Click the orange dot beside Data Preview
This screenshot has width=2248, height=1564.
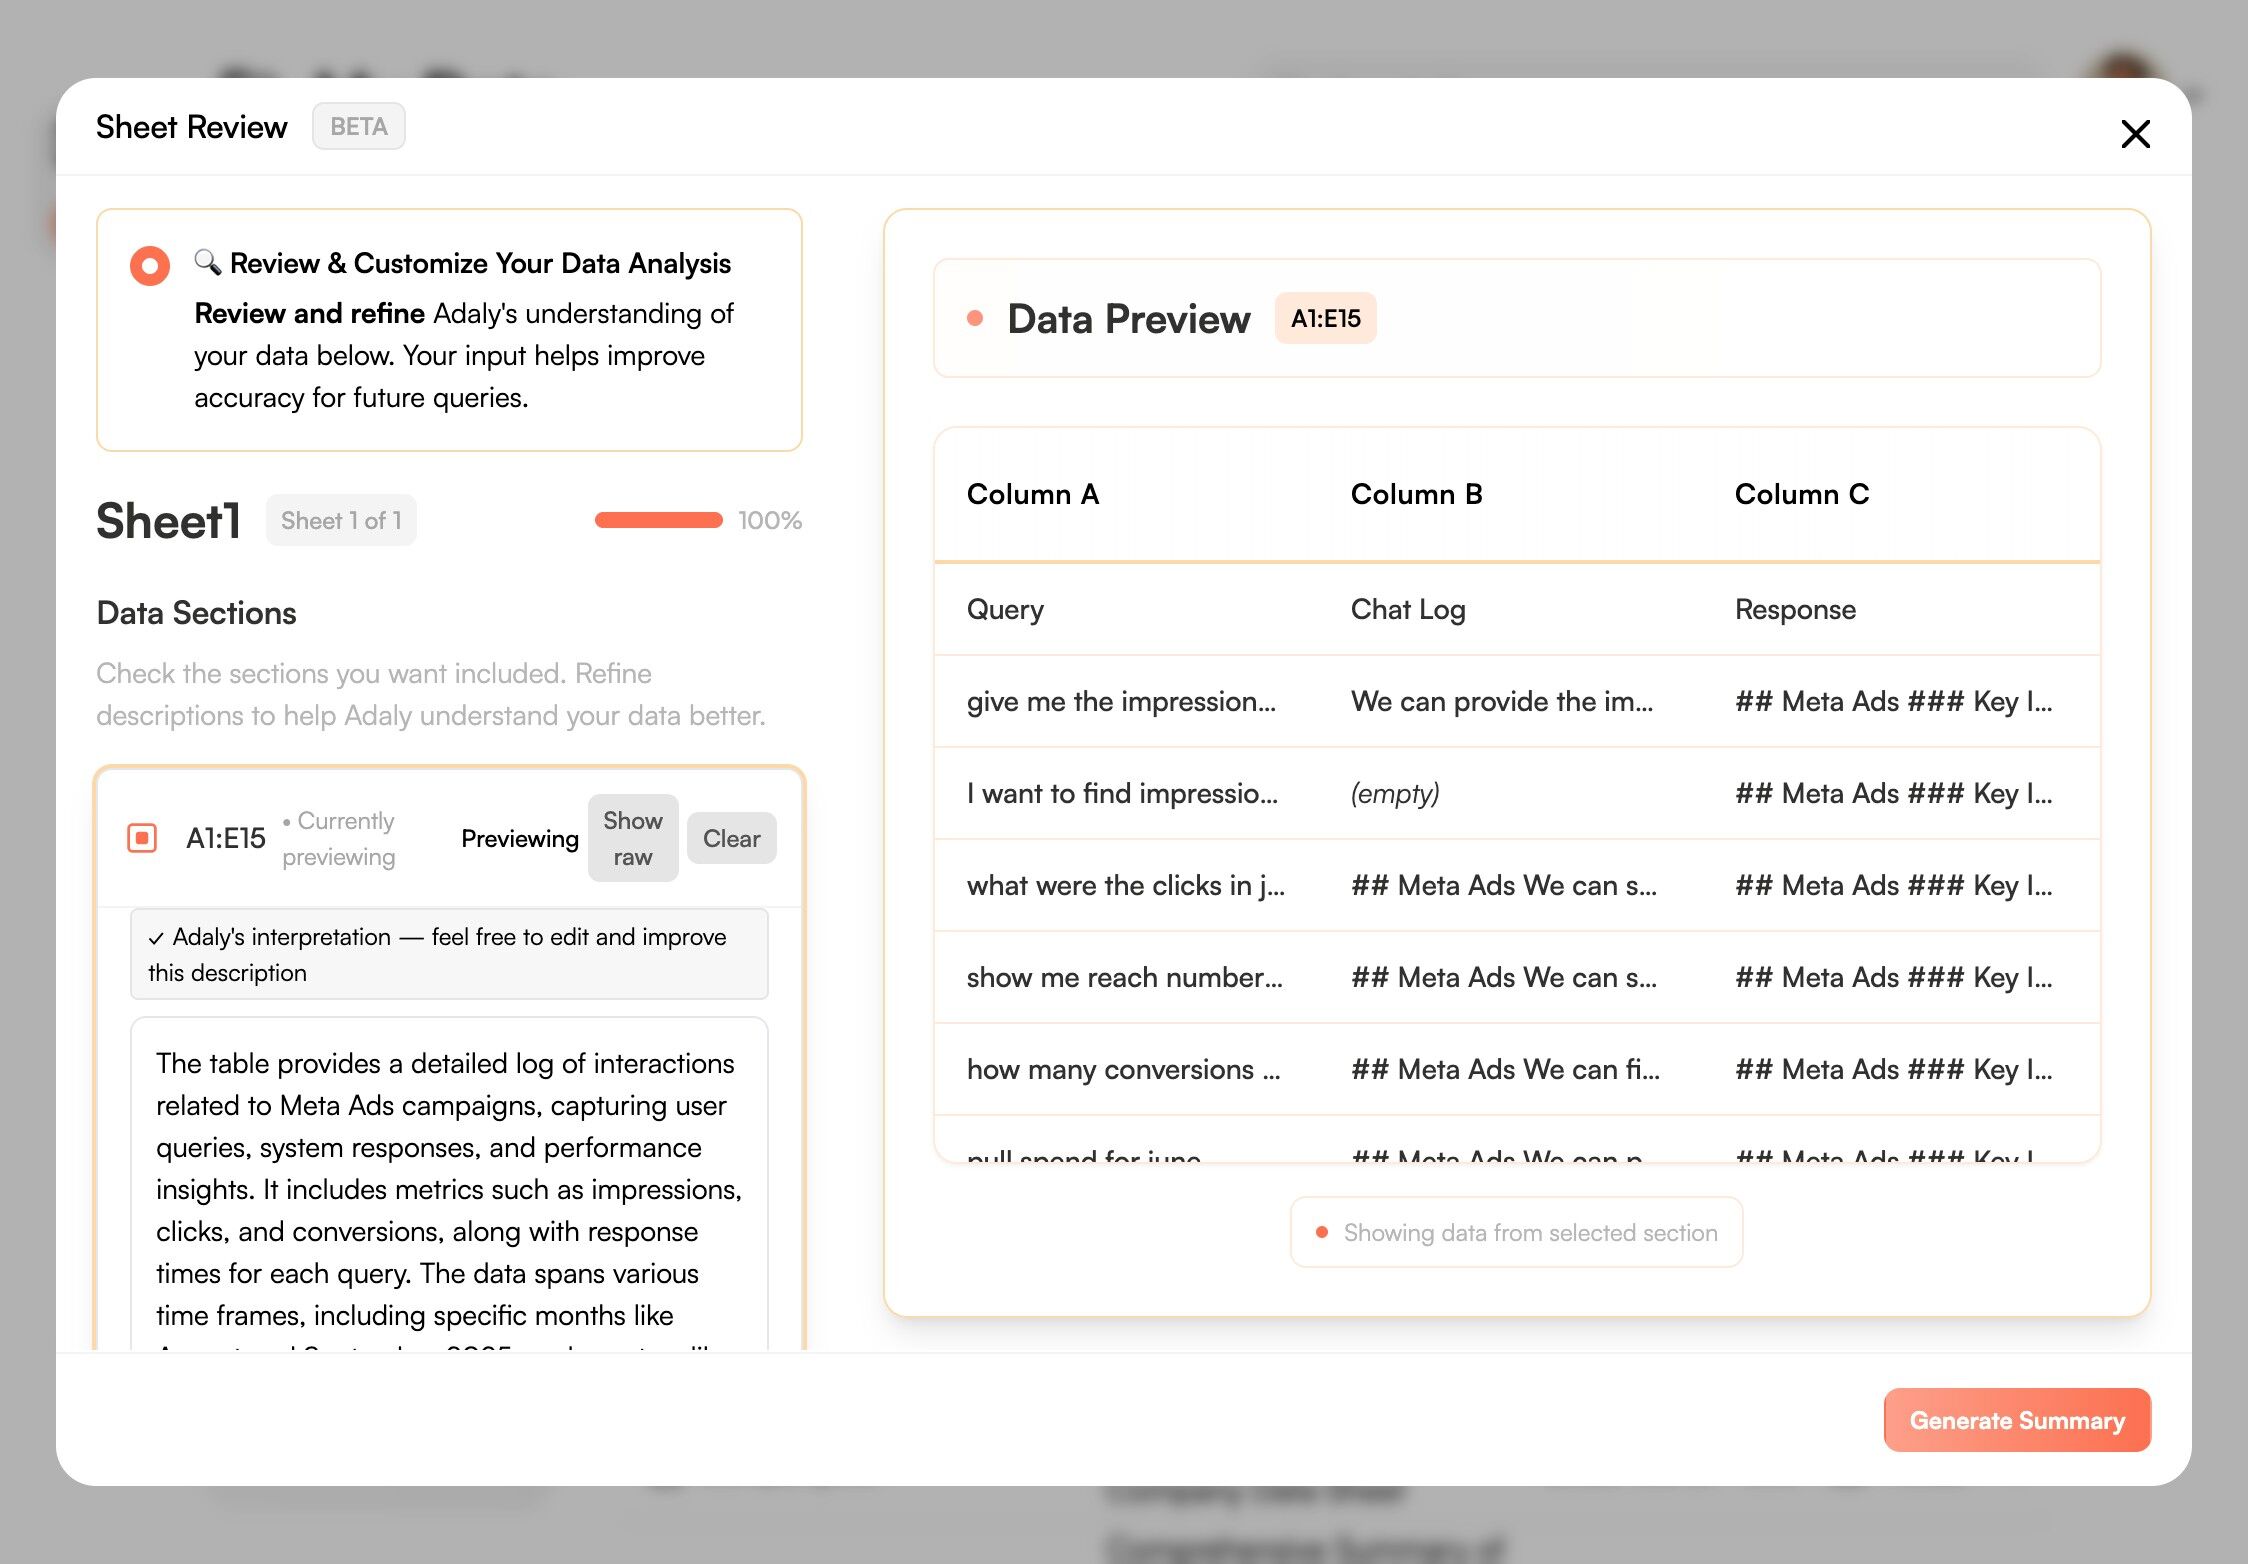(x=975, y=319)
